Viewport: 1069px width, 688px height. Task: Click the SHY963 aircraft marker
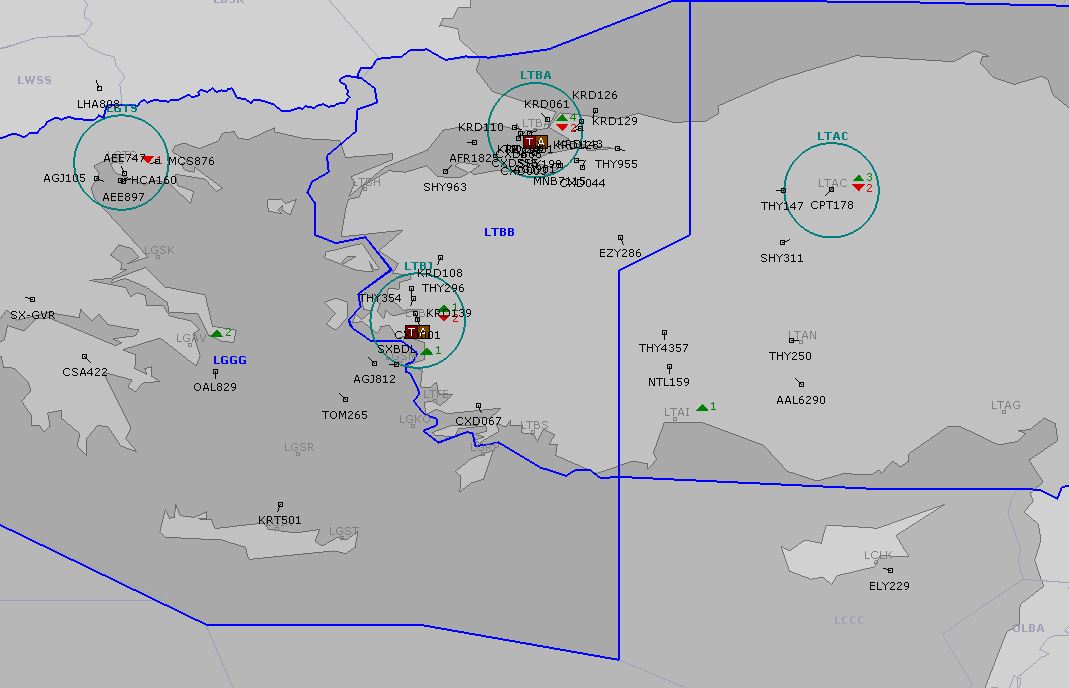pyautogui.click(x=446, y=172)
